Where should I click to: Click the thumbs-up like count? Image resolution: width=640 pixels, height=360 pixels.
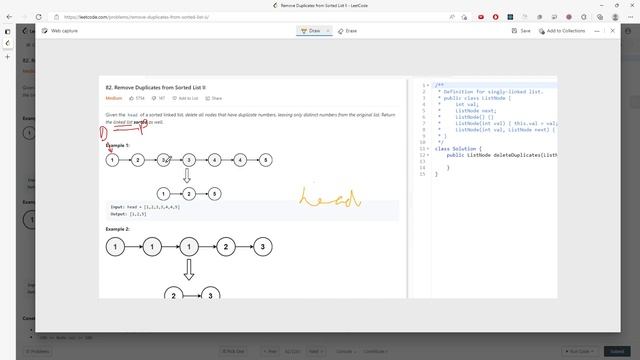coord(137,98)
